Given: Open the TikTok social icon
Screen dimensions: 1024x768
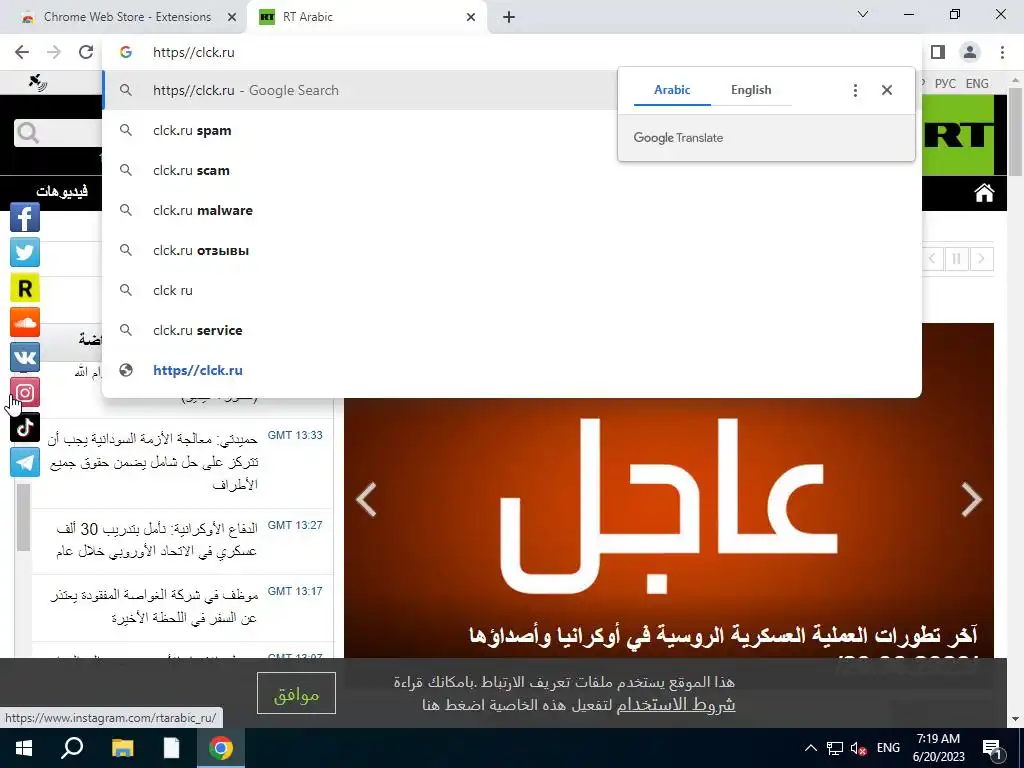Looking at the screenshot, I should point(25,427).
